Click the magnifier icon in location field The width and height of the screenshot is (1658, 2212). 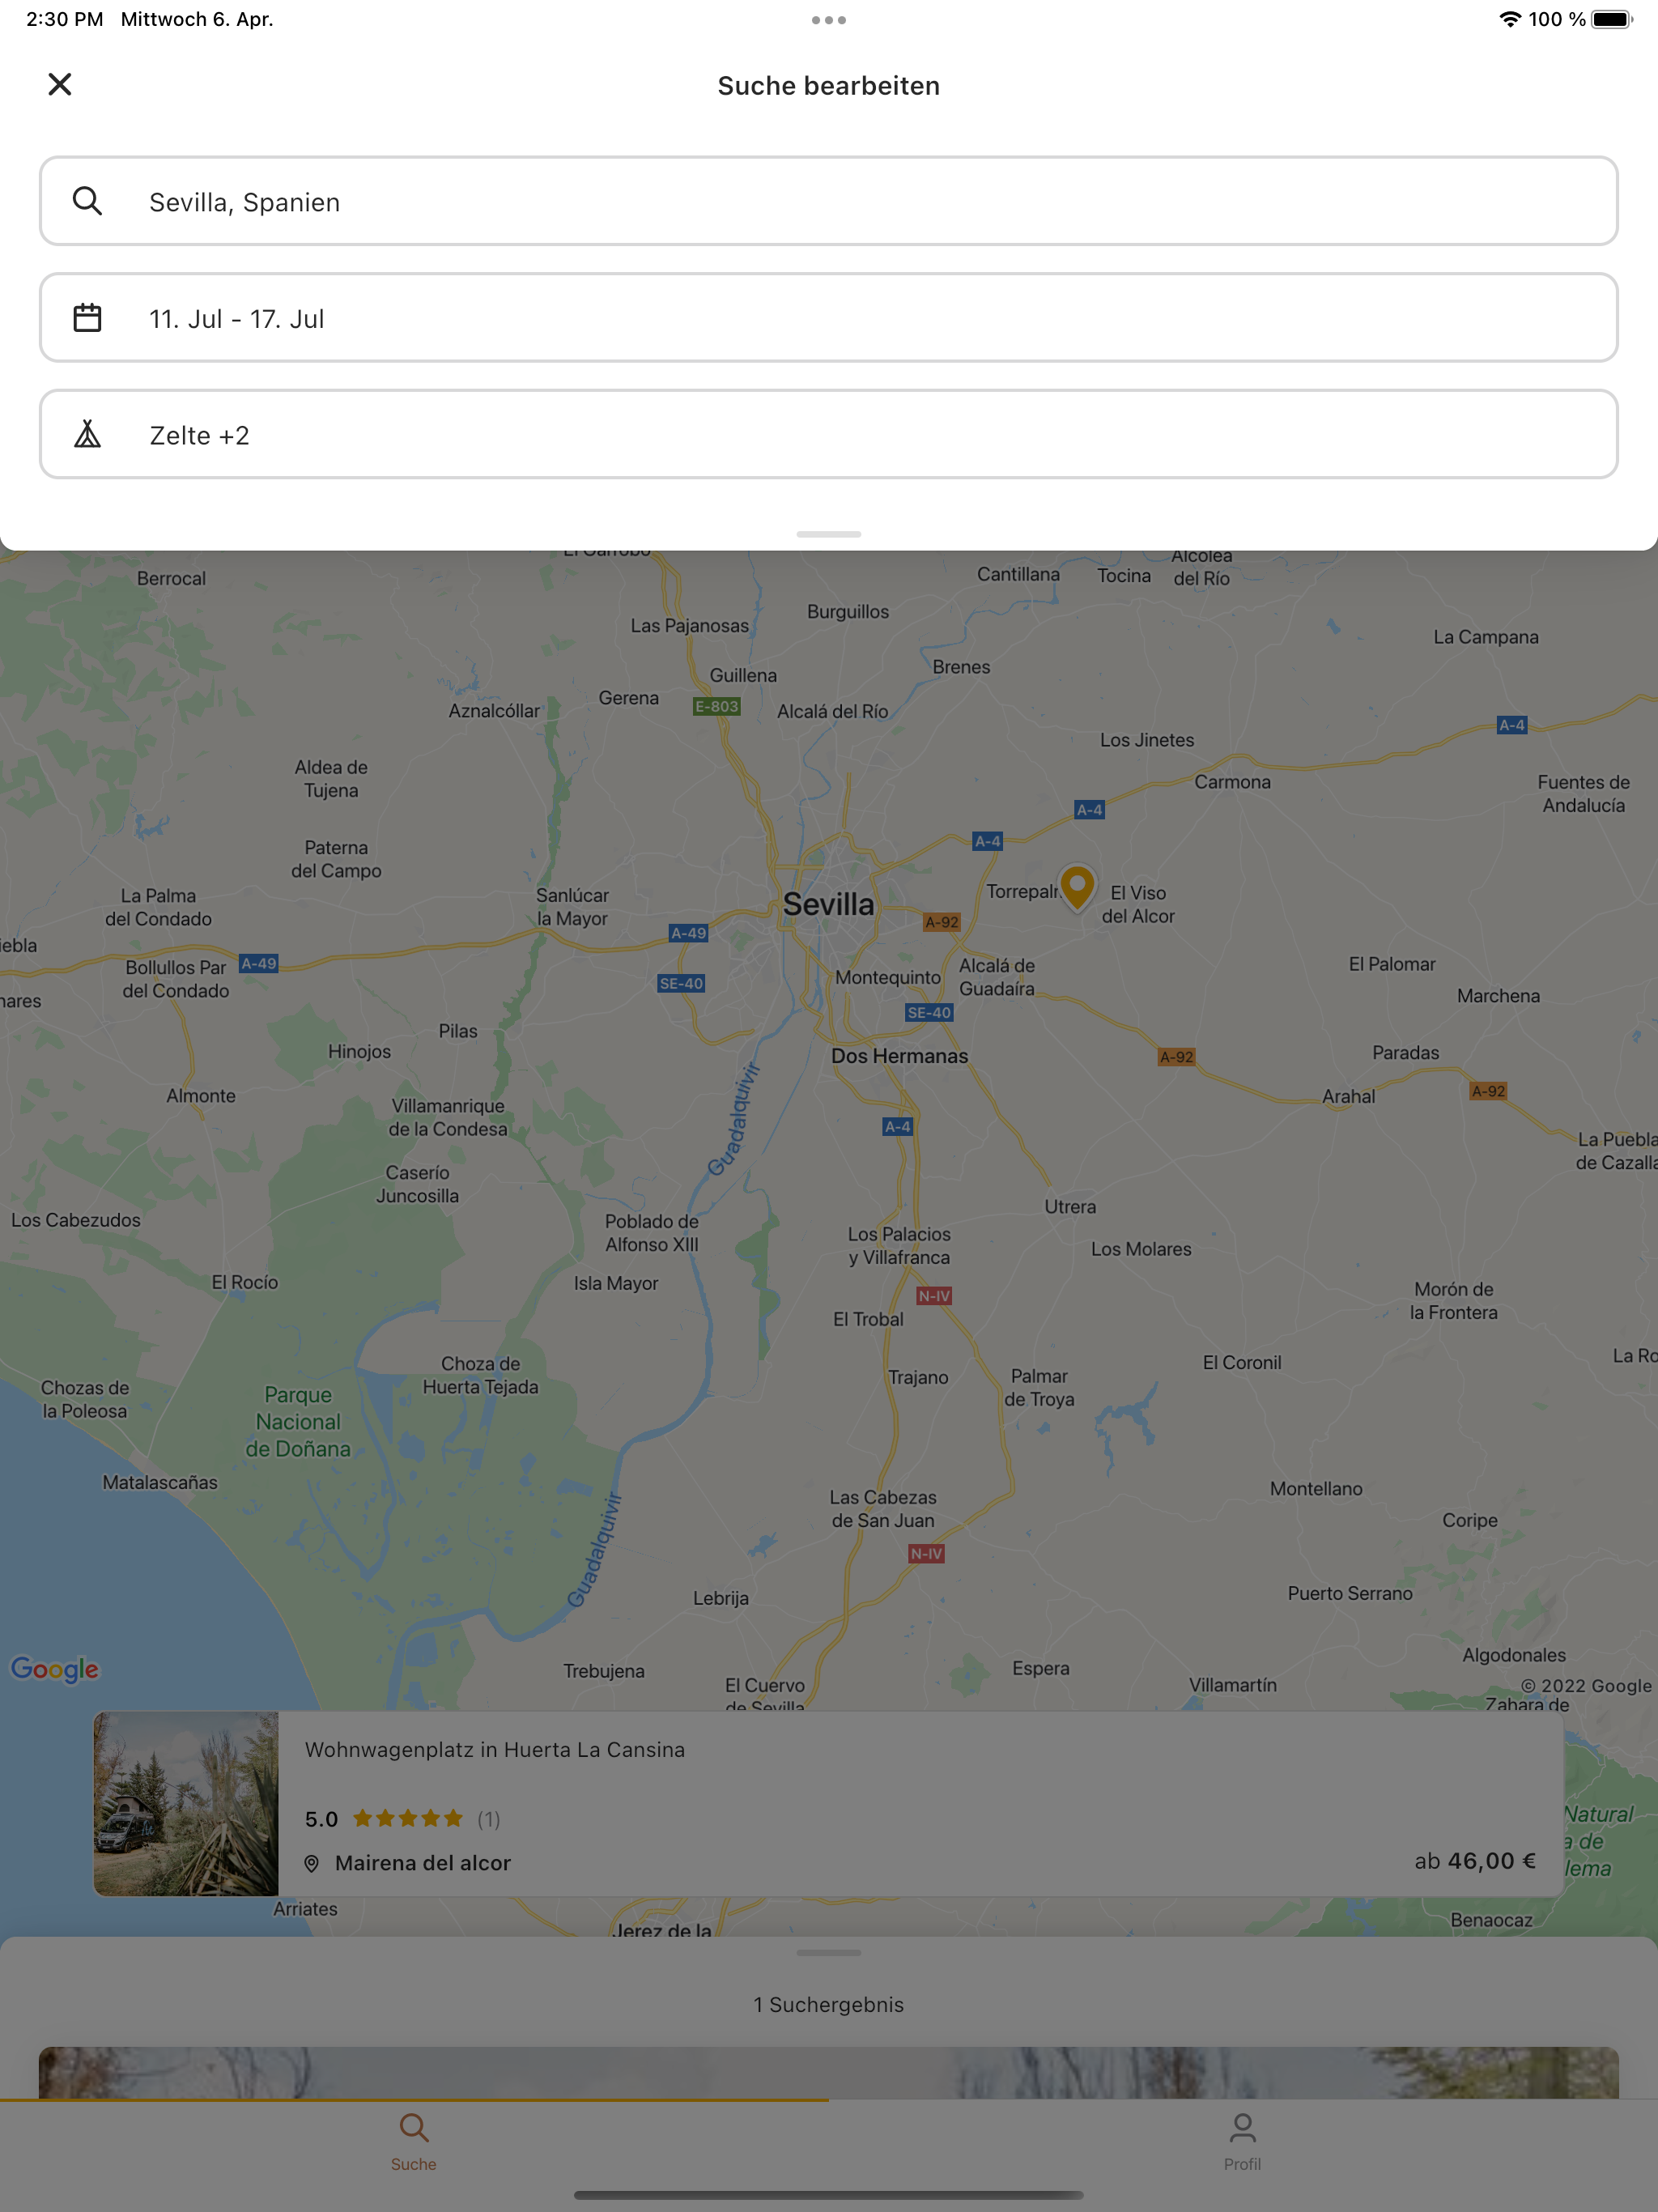coord(88,201)
